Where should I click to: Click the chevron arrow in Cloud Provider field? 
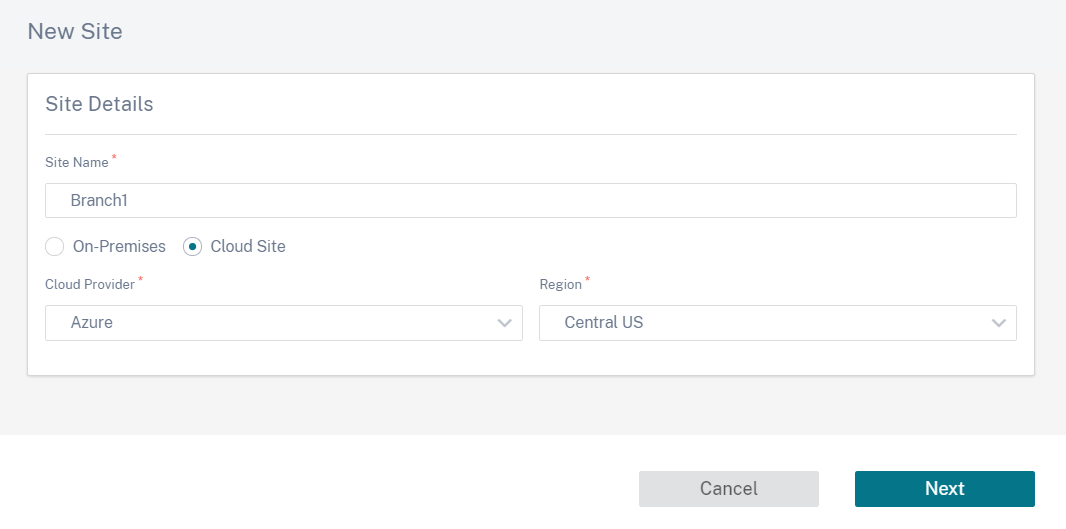coord(504,323)
